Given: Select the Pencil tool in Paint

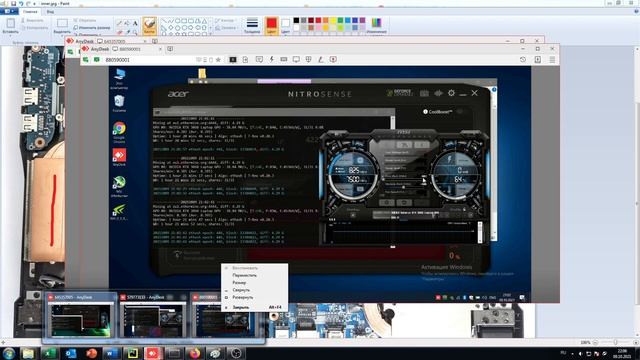Looking at the screenshot, I should (x=120, y=23).
